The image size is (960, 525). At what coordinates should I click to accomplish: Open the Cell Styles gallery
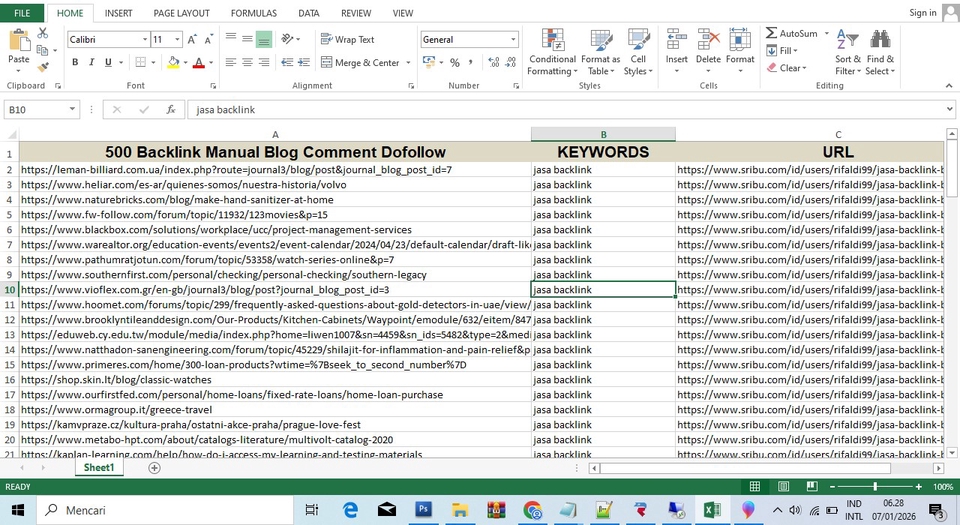(638, 52)
